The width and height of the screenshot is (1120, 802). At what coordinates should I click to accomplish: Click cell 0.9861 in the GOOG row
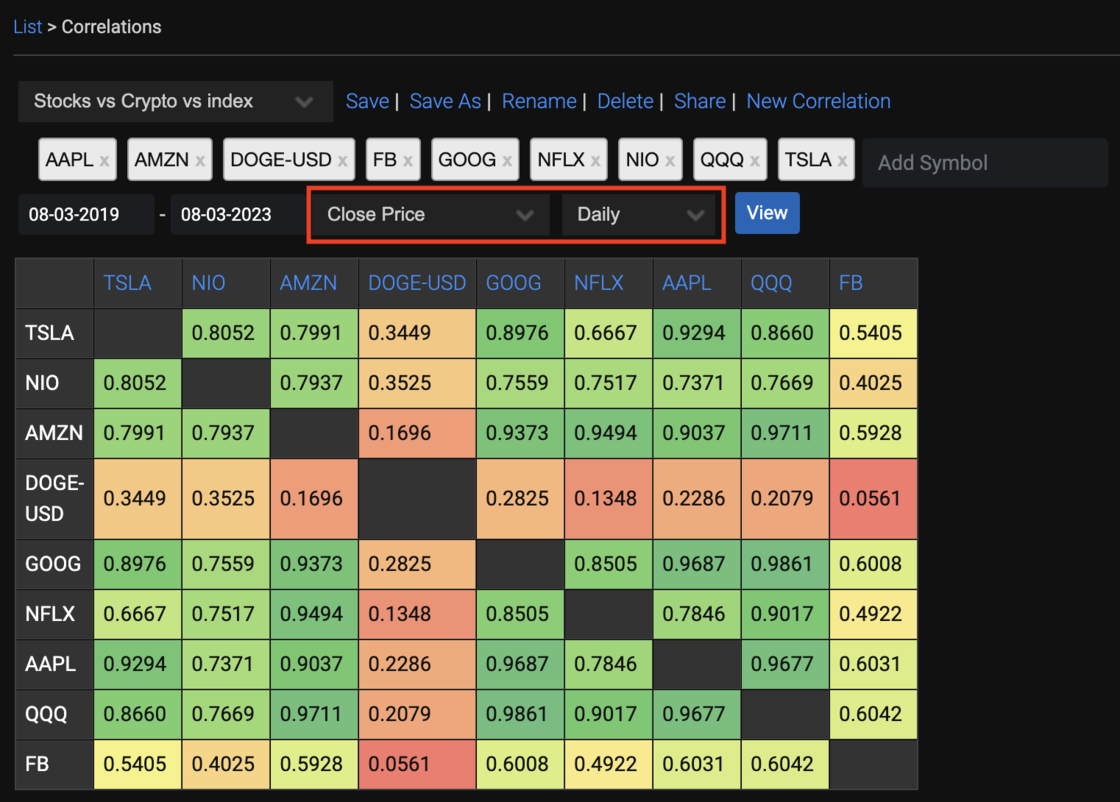point(785,564)
